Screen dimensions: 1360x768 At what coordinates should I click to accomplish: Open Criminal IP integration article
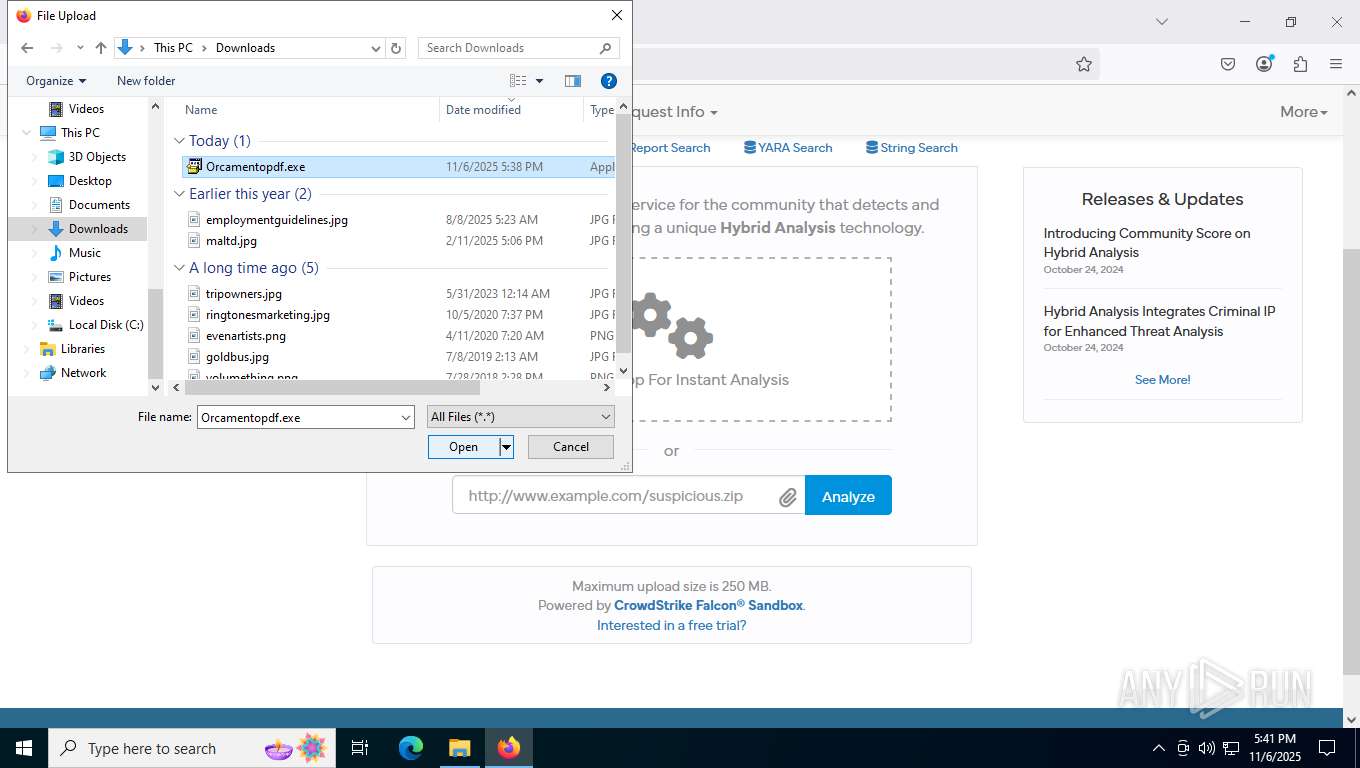(1160, 321)
